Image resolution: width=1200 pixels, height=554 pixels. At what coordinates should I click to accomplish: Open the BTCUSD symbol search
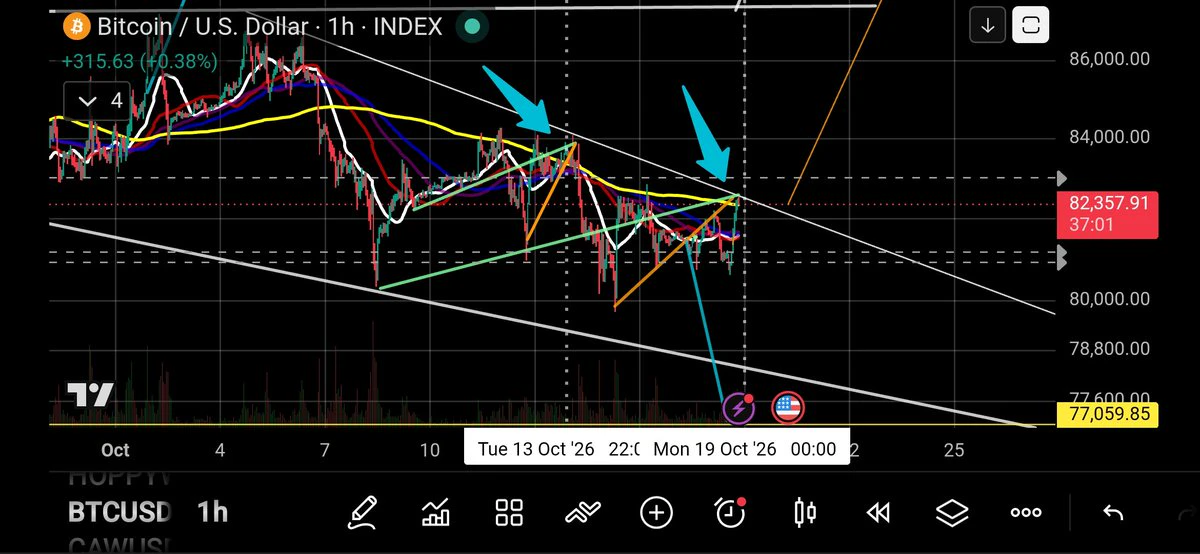(x=120, y=513)
